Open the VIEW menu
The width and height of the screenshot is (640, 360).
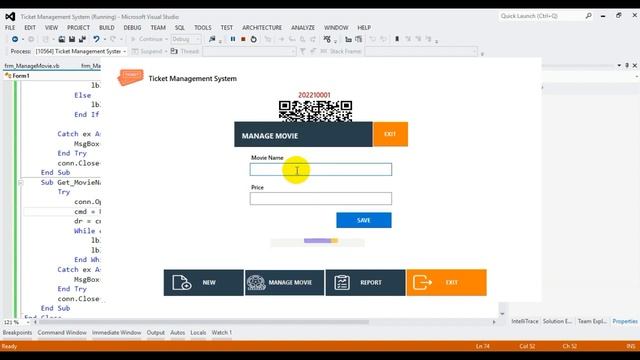pyautogui.click(x=51, y=27)
